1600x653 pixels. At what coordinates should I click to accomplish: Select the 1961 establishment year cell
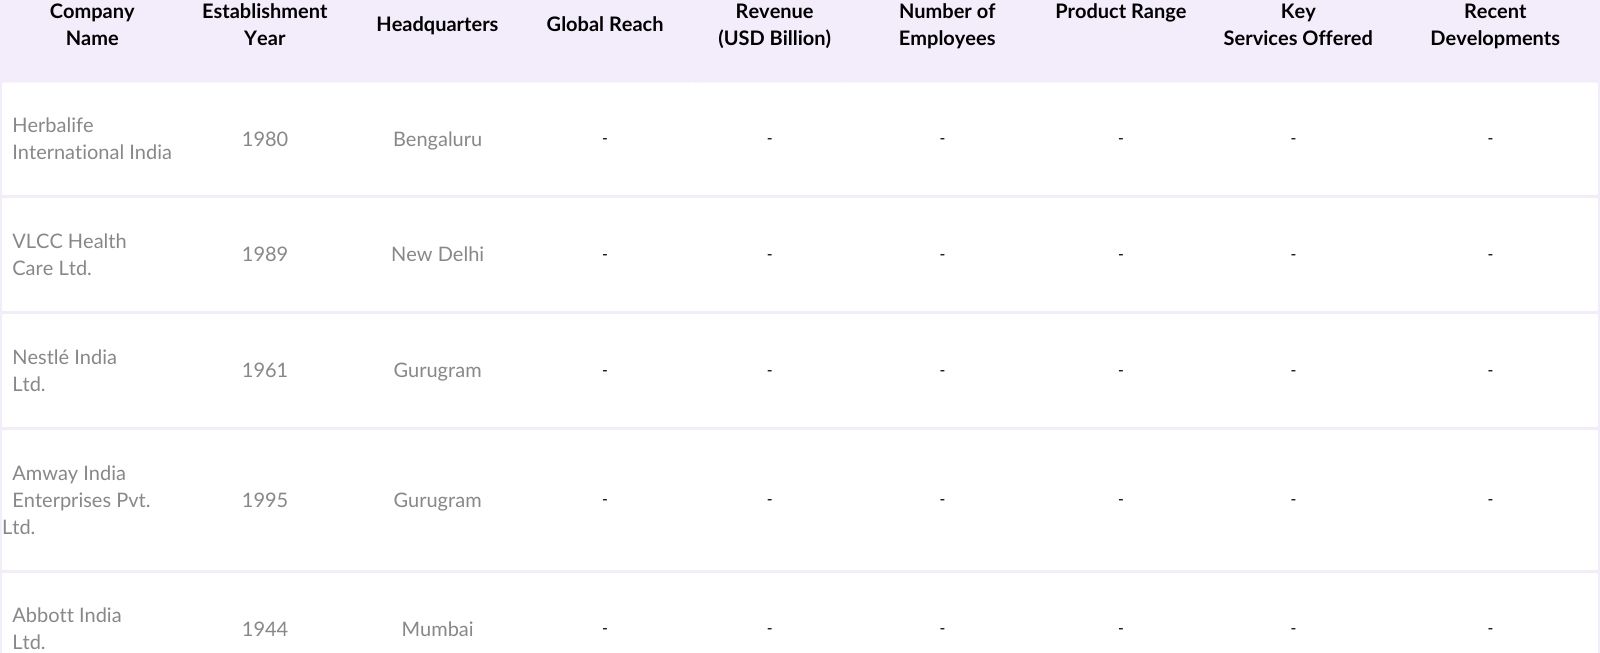[x=264, y=370]
